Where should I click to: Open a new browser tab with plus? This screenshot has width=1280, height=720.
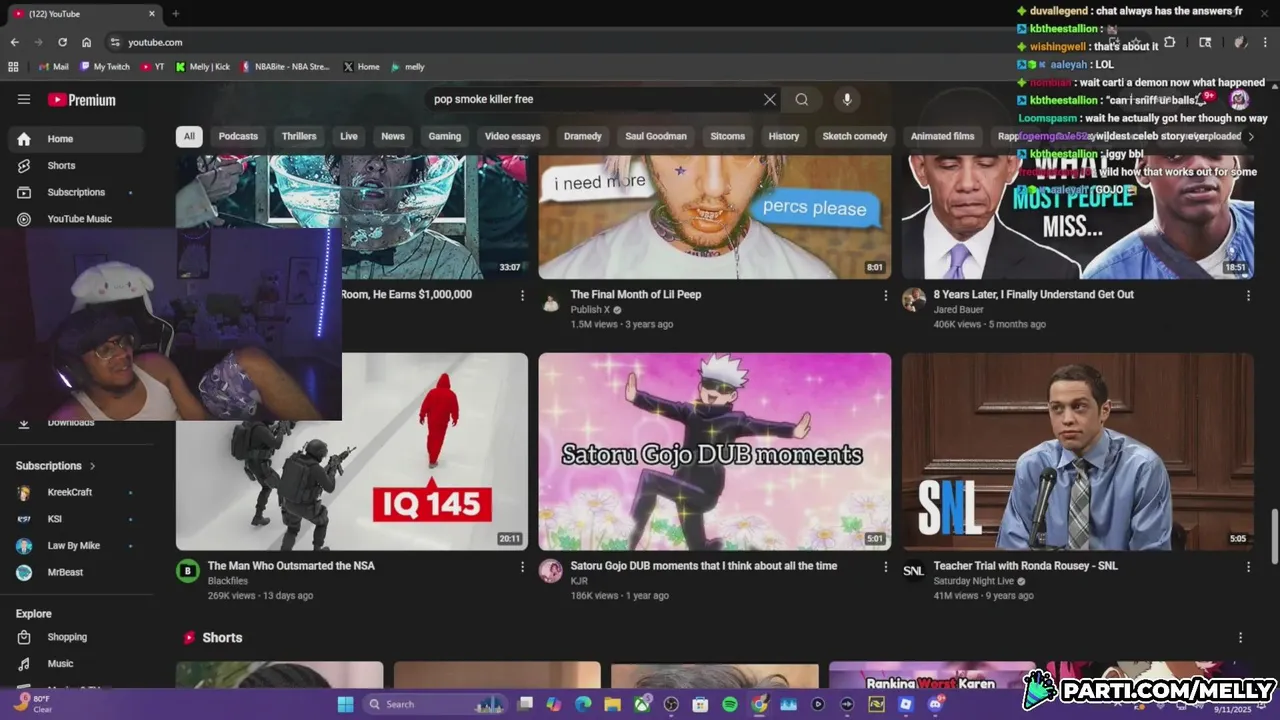176,14
